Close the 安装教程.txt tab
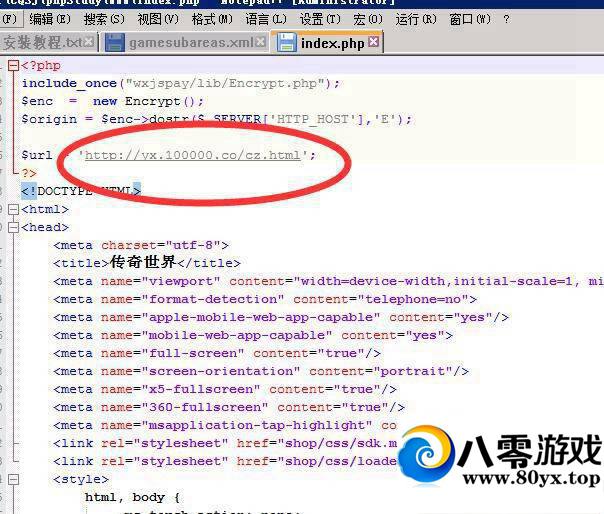The width and height of the screenshot is (604, 514). pos(90,42)
